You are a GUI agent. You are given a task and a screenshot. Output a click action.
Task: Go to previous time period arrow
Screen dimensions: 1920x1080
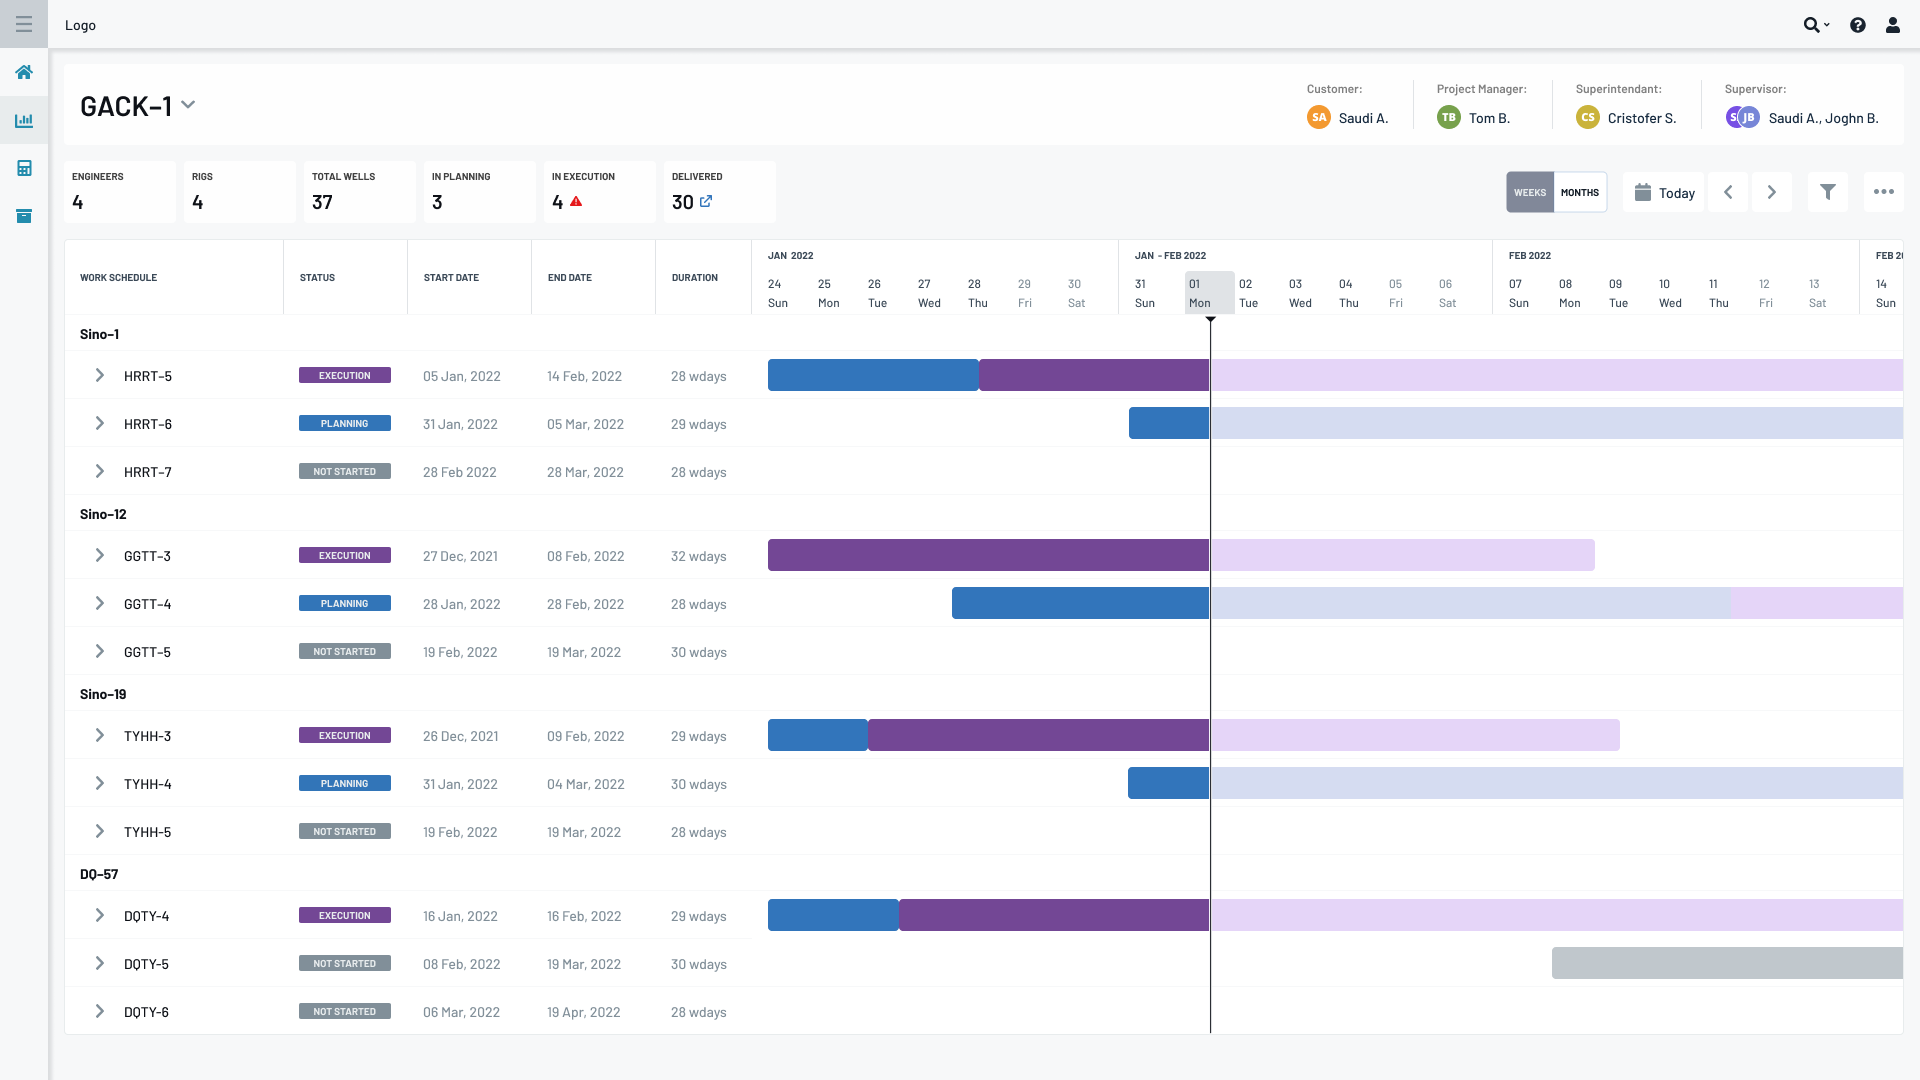click(x=1728, y=192)
